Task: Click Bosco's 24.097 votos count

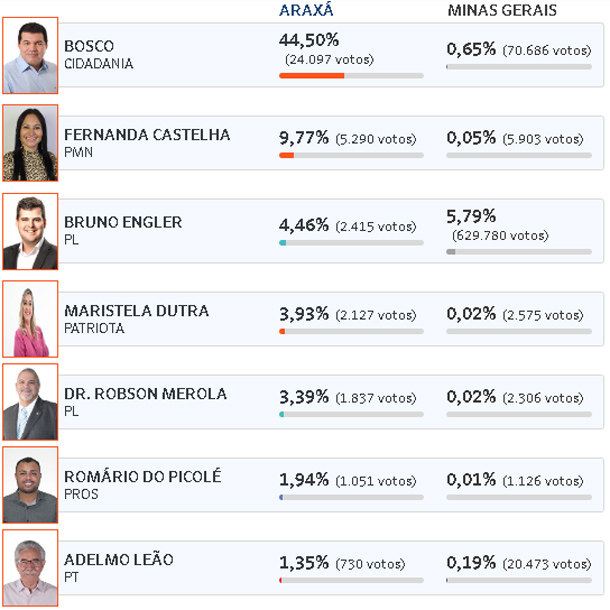Action: (x=329, y=60)
